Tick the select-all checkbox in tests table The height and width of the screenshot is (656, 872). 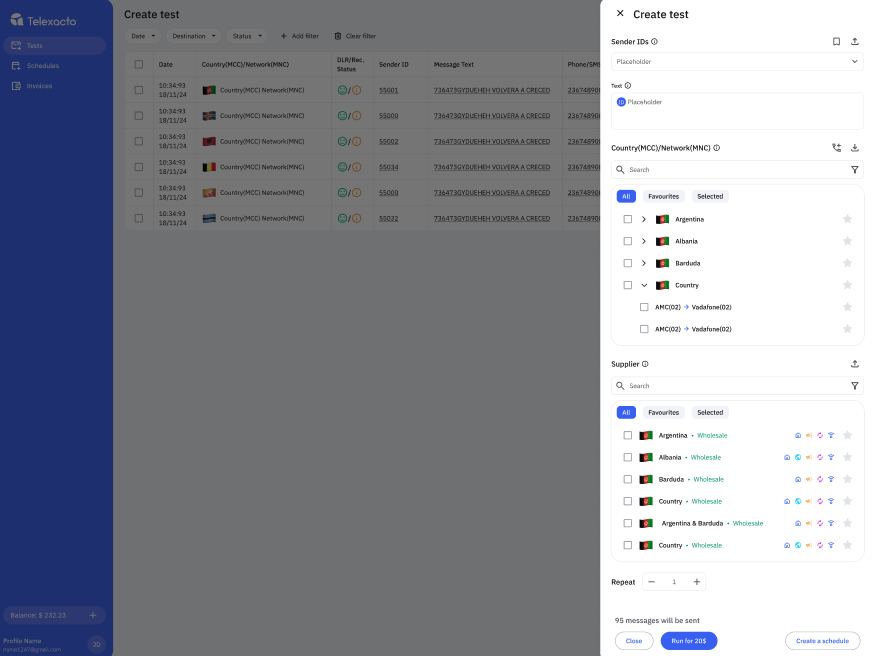tap(137, 64)
